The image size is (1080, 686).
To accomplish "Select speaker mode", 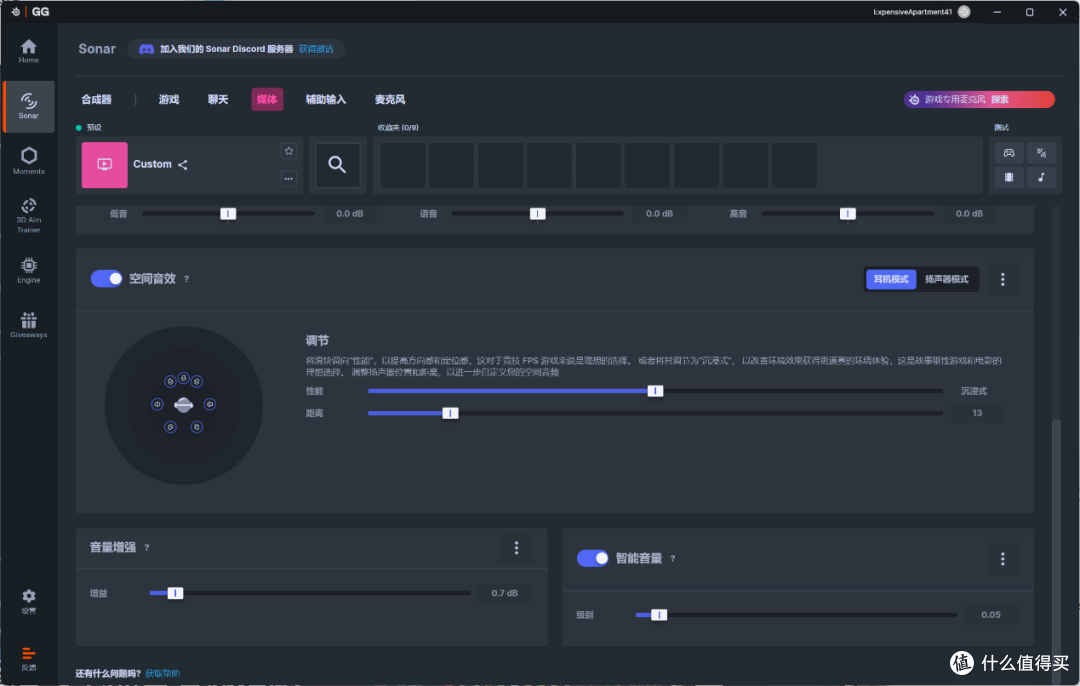I will click(946, 279).
